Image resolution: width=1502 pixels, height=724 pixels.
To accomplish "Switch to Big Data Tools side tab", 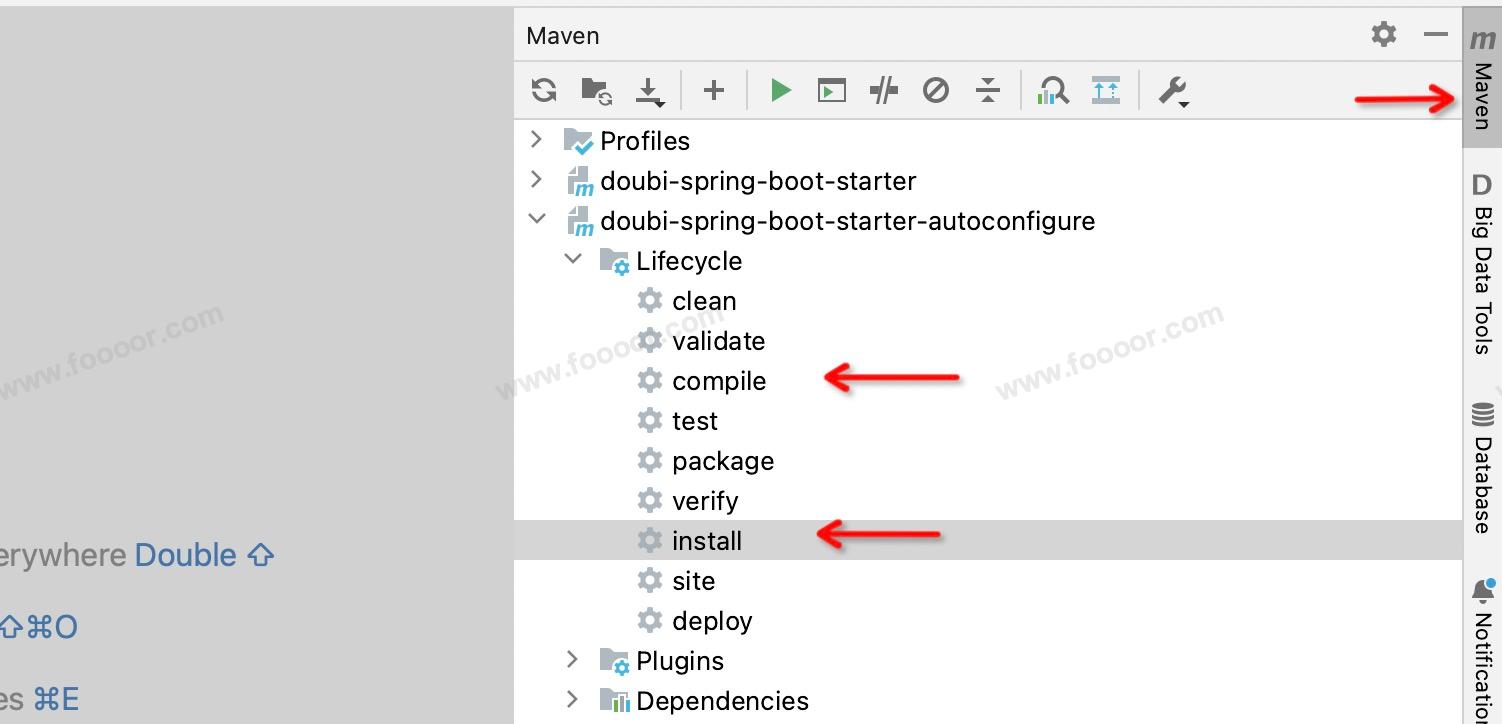I will (1483, 265).
